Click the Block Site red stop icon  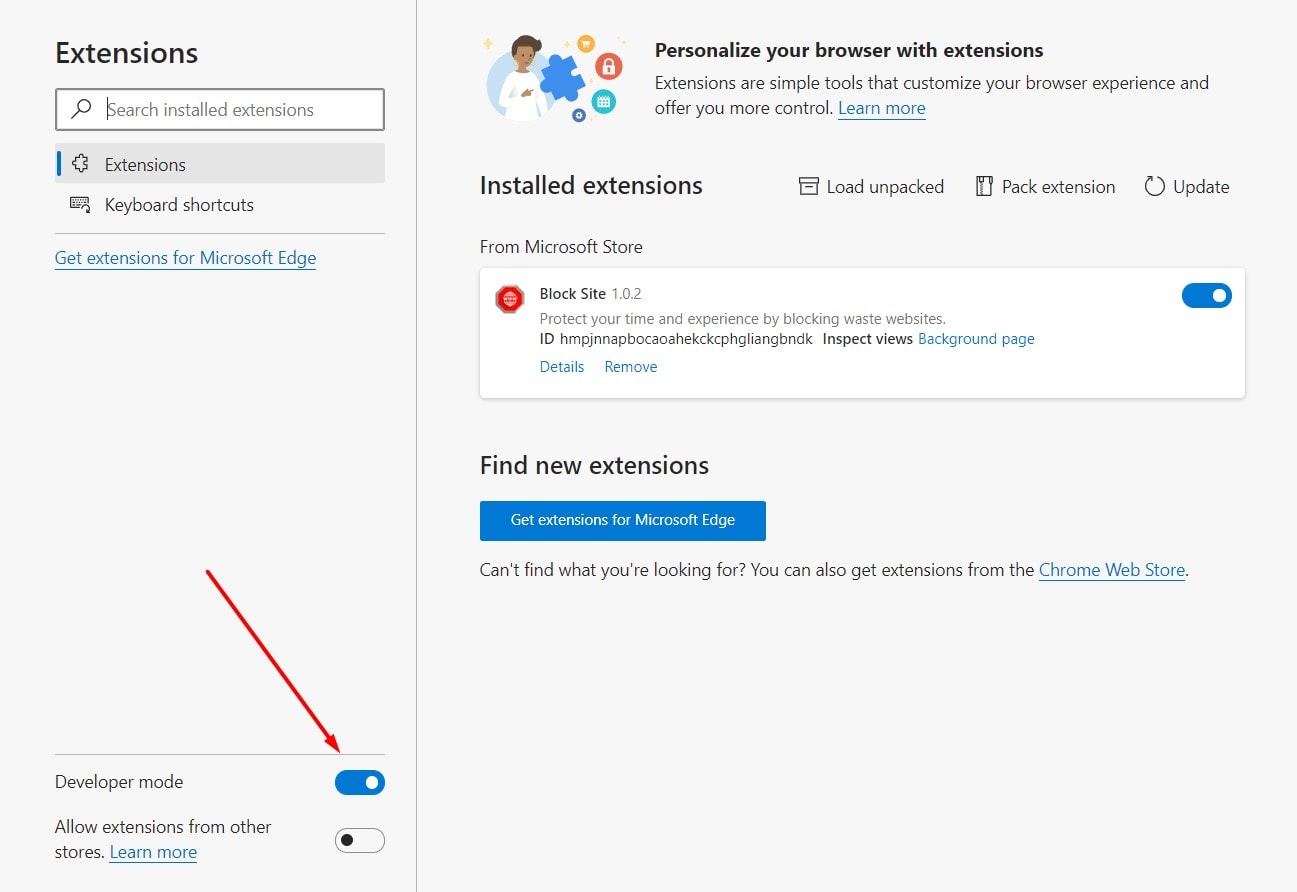510,299
